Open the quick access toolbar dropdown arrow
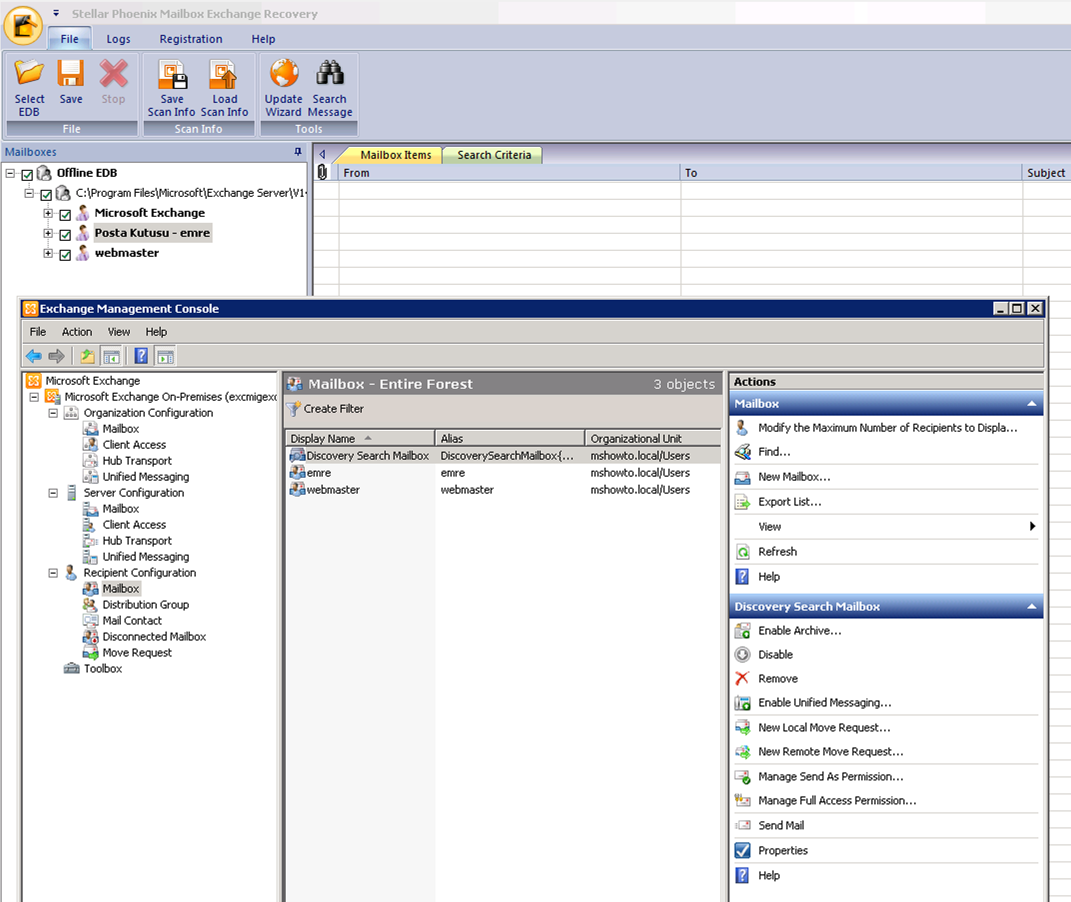 56,13
